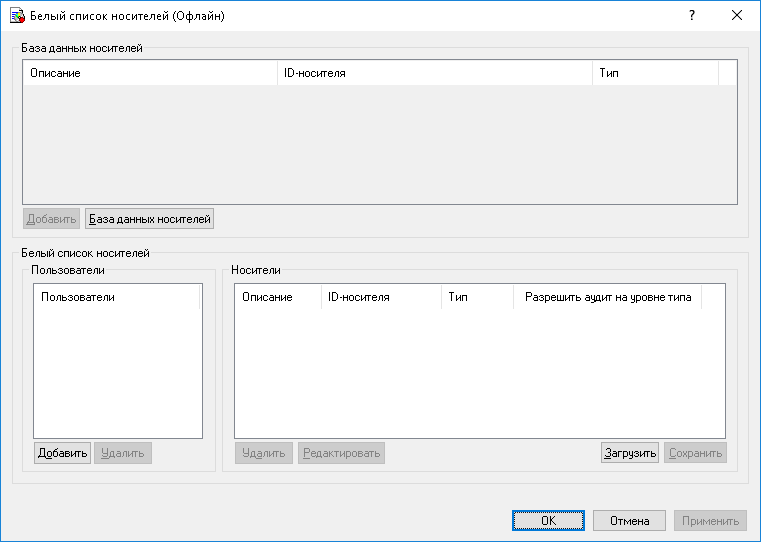Click the Тип column header in top list
The width and height of the screenshot is (761, 542).
pyautogui.click(x=654, y=73)
